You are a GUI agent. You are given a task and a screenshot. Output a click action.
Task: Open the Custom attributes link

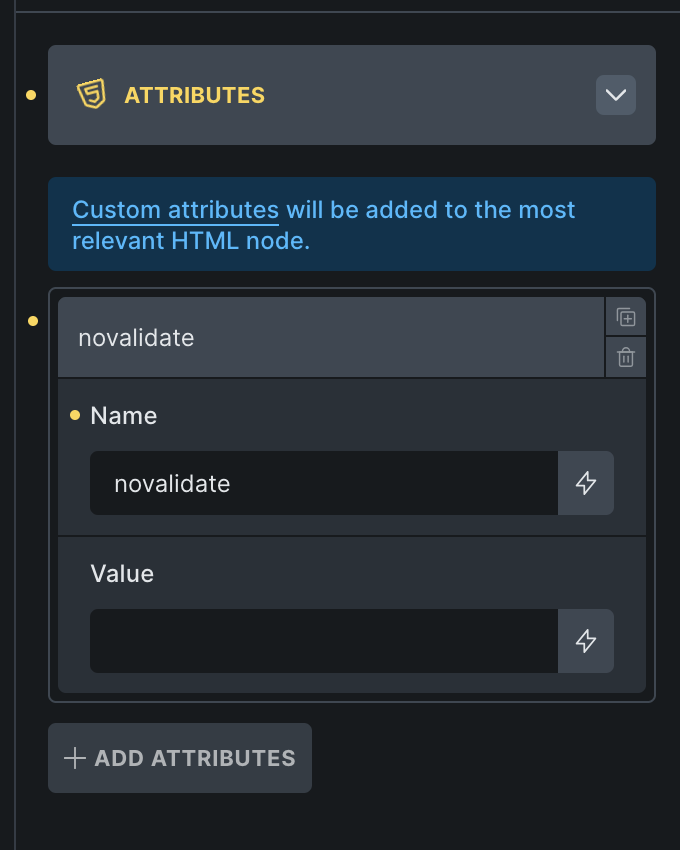point(175,210)
